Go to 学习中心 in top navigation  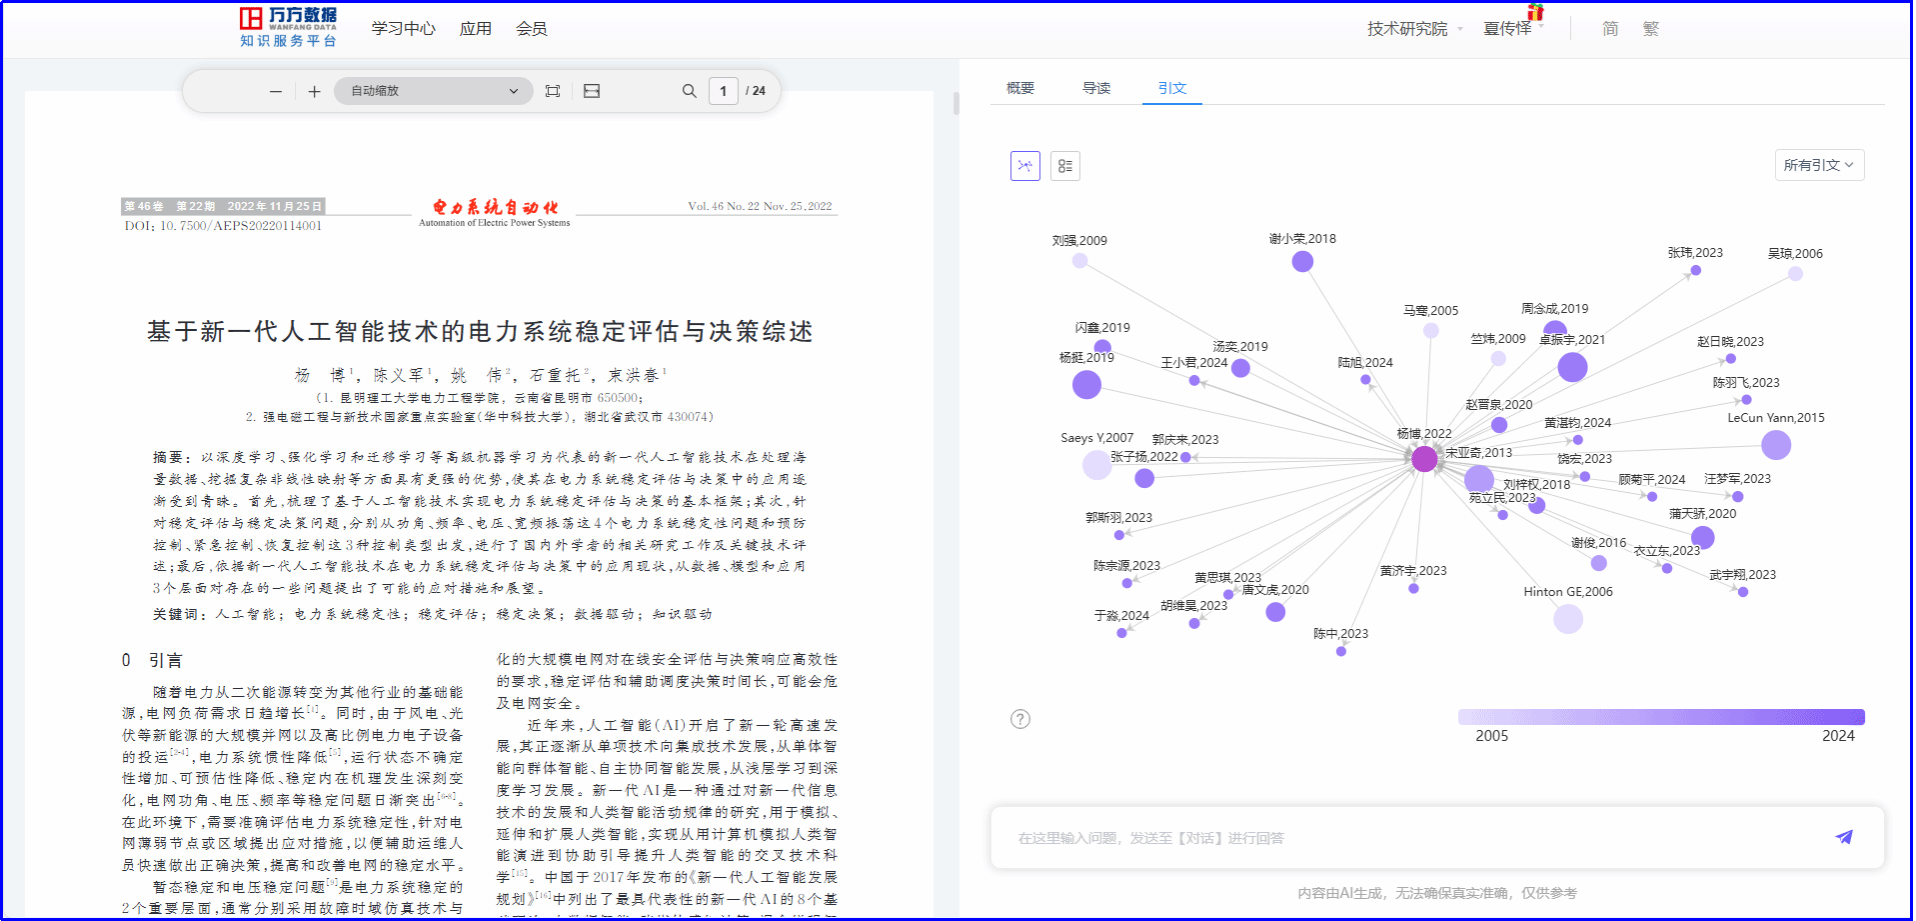pos(403,29)
